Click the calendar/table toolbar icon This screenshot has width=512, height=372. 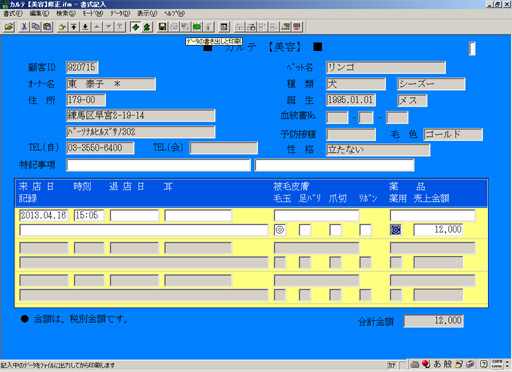coord(224,27)
